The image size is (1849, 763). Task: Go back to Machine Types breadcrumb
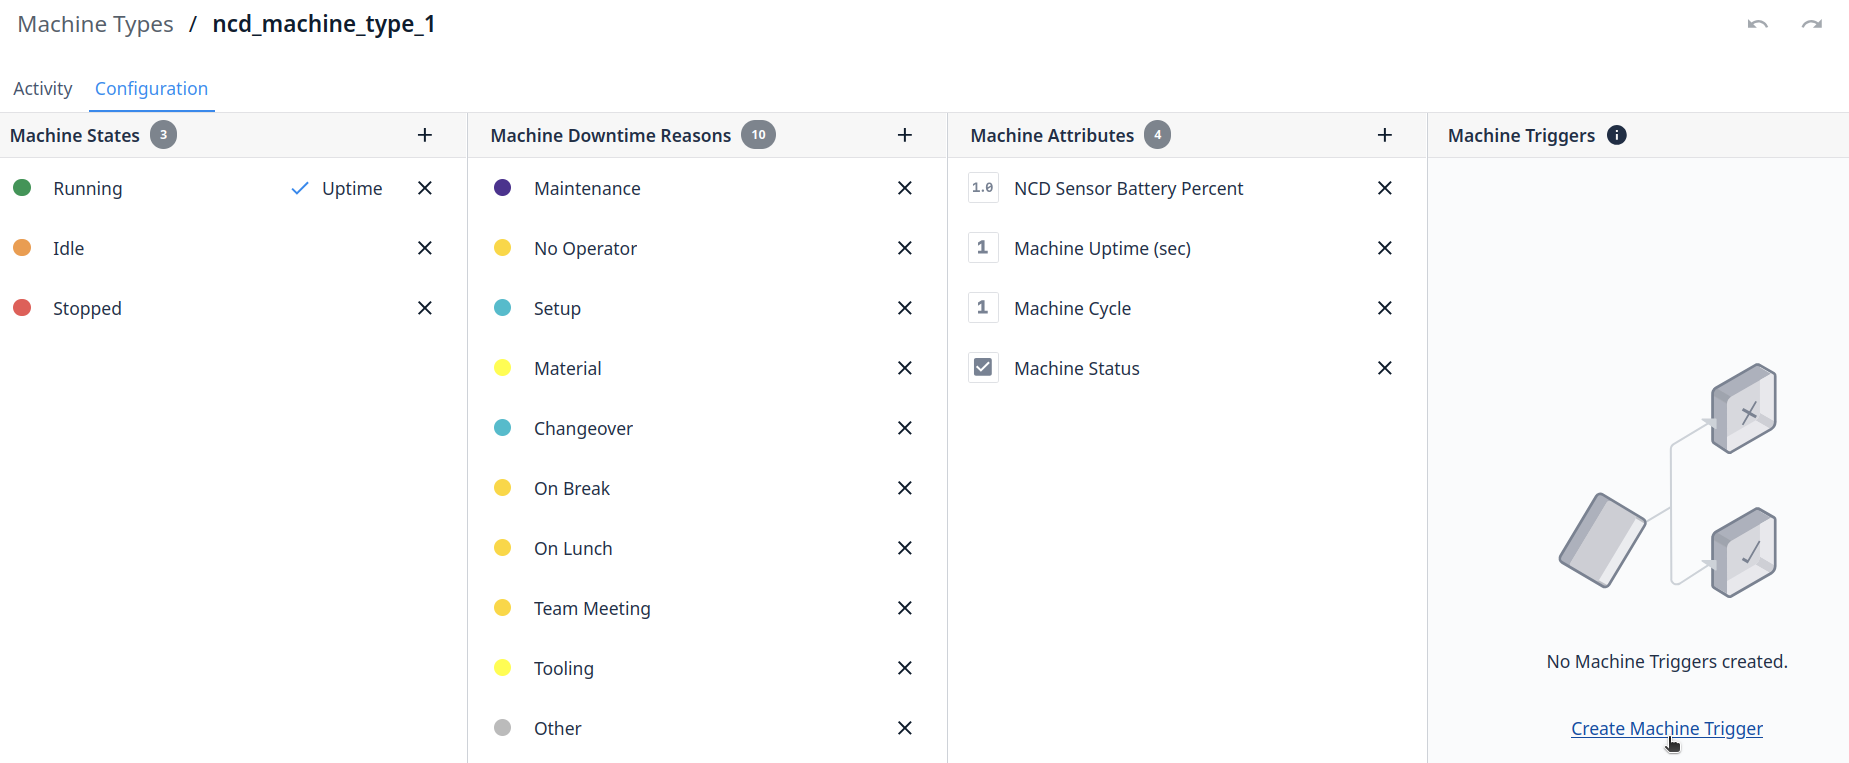click(95, 24)
